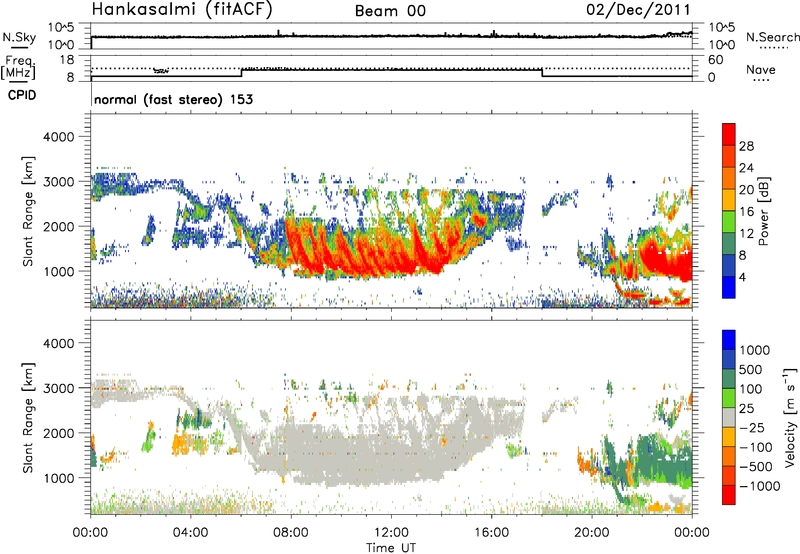Click the "4000" tick of the power panel
This screenshot has width=800, height=554.
tap(58, 137)
